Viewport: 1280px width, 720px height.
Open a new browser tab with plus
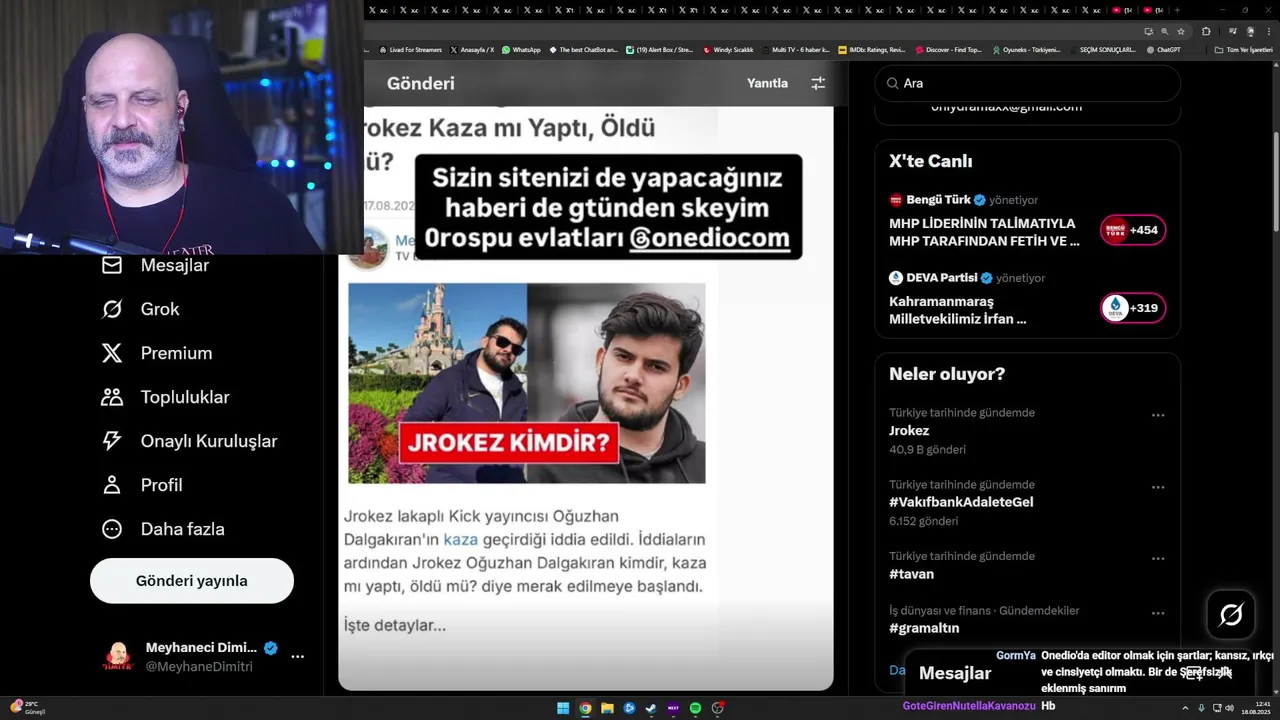coord(1178,10)
